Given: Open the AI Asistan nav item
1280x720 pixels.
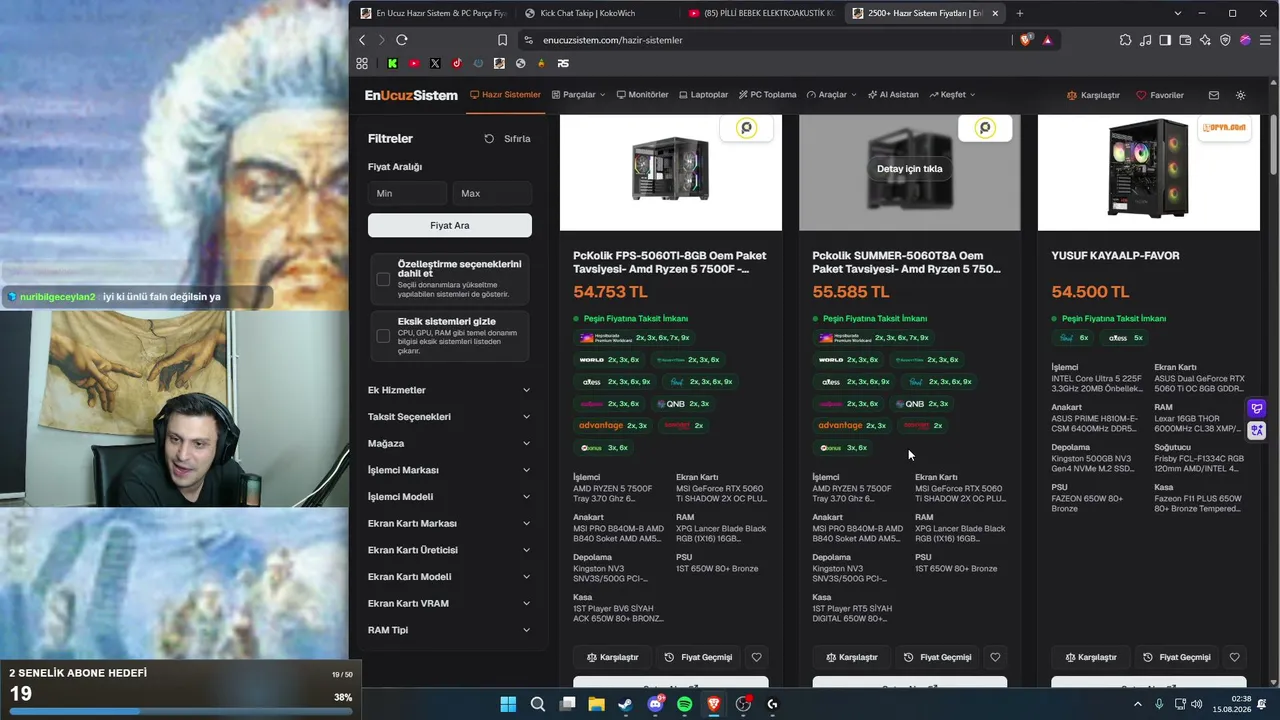Looking at the screenshot, I should [x=893, y=95].
